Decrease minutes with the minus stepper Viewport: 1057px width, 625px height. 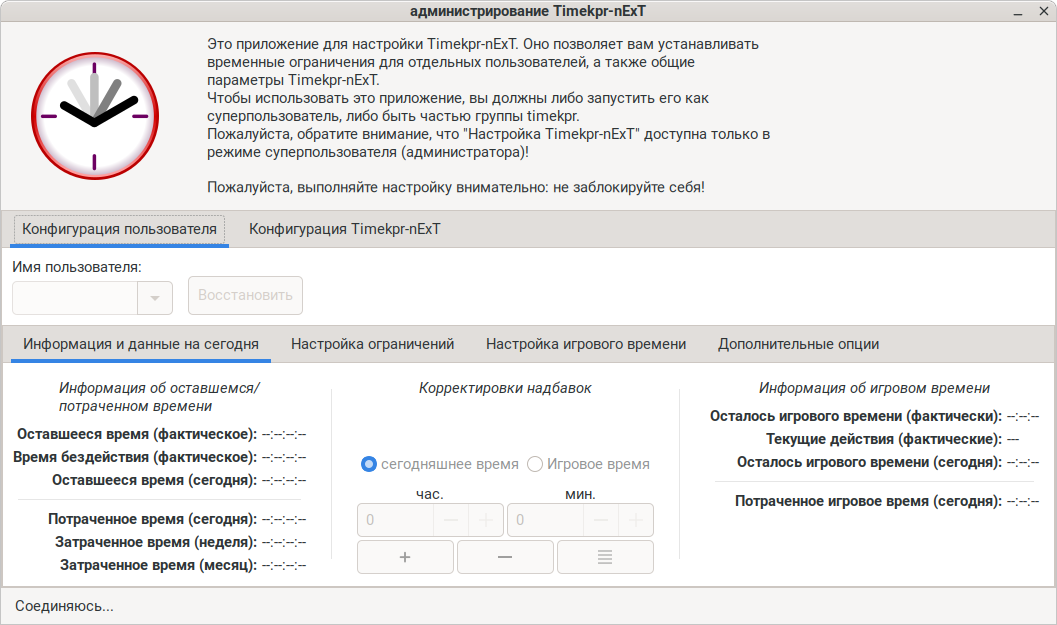coord(601,520)
